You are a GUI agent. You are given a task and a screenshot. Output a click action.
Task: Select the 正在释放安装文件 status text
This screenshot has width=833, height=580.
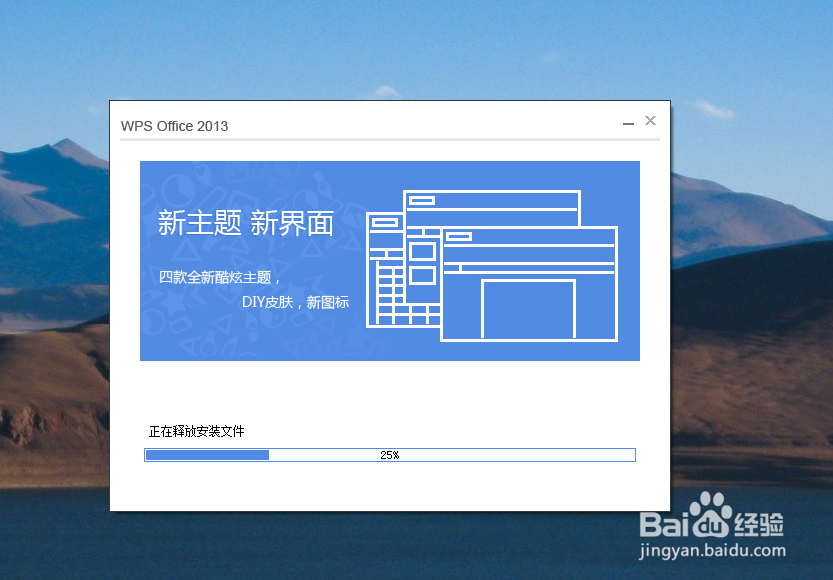[x=196, y=431]
